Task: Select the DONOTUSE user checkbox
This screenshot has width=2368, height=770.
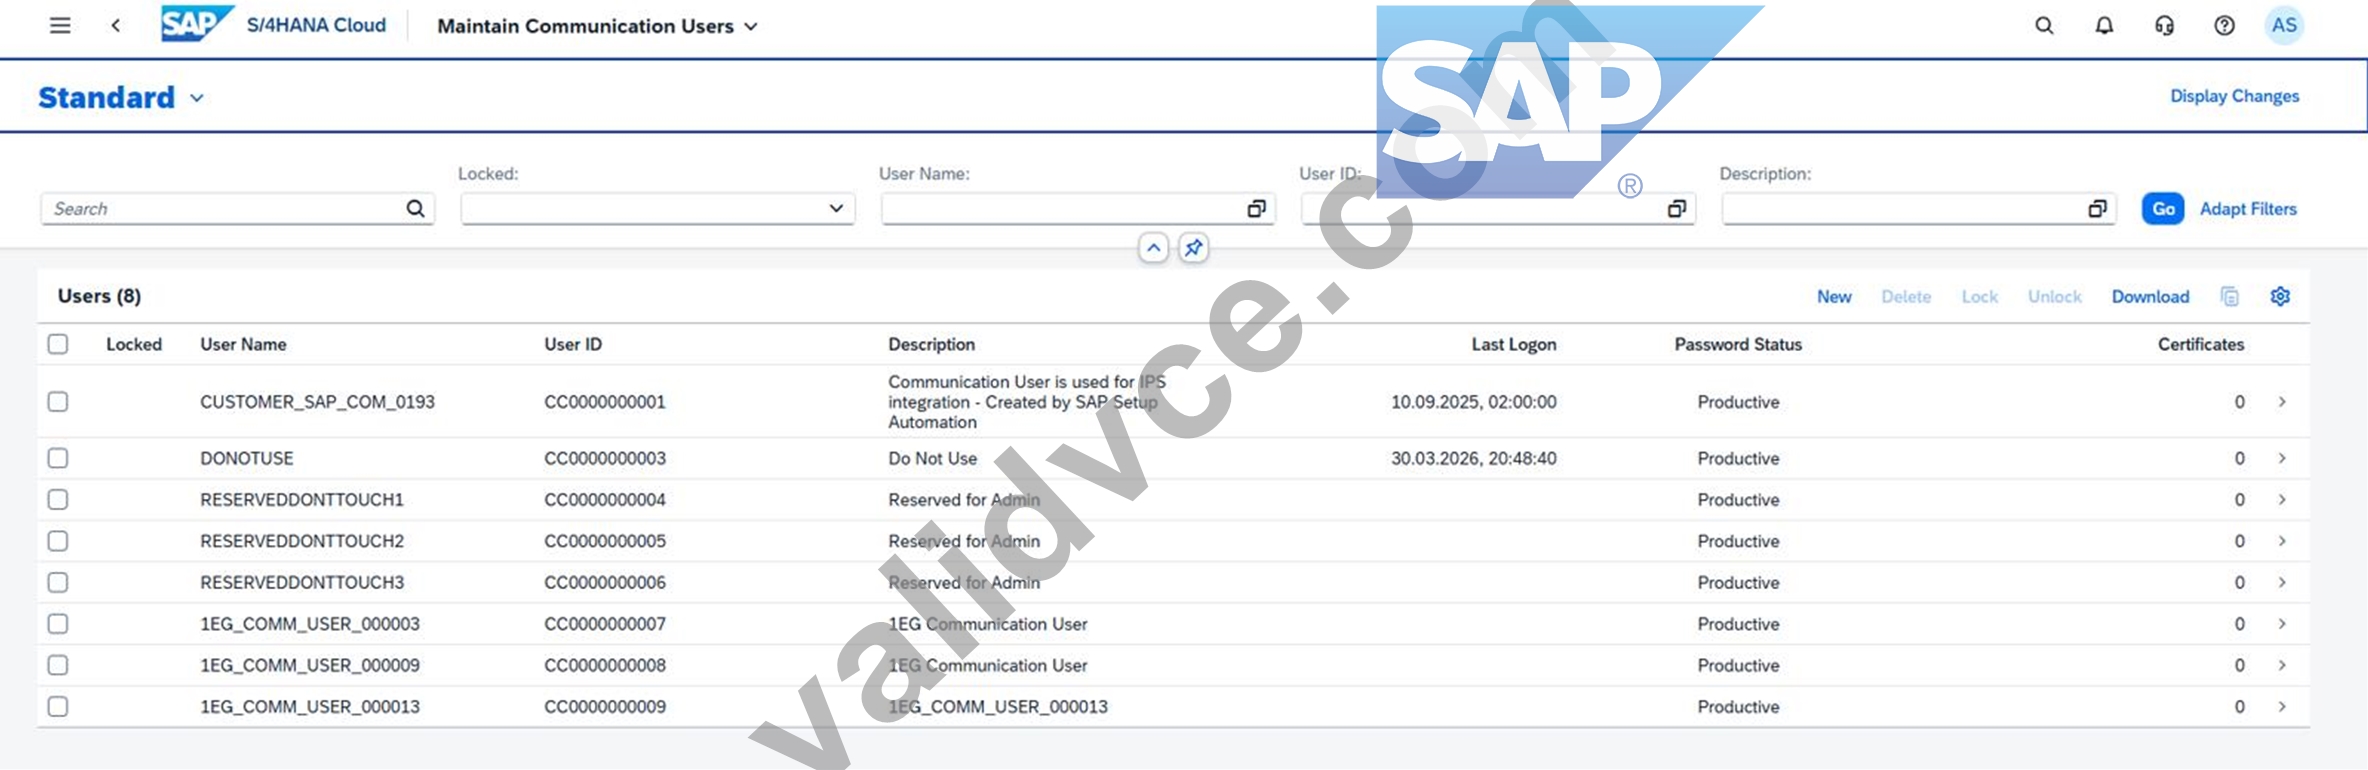Action: pos(58,458)
